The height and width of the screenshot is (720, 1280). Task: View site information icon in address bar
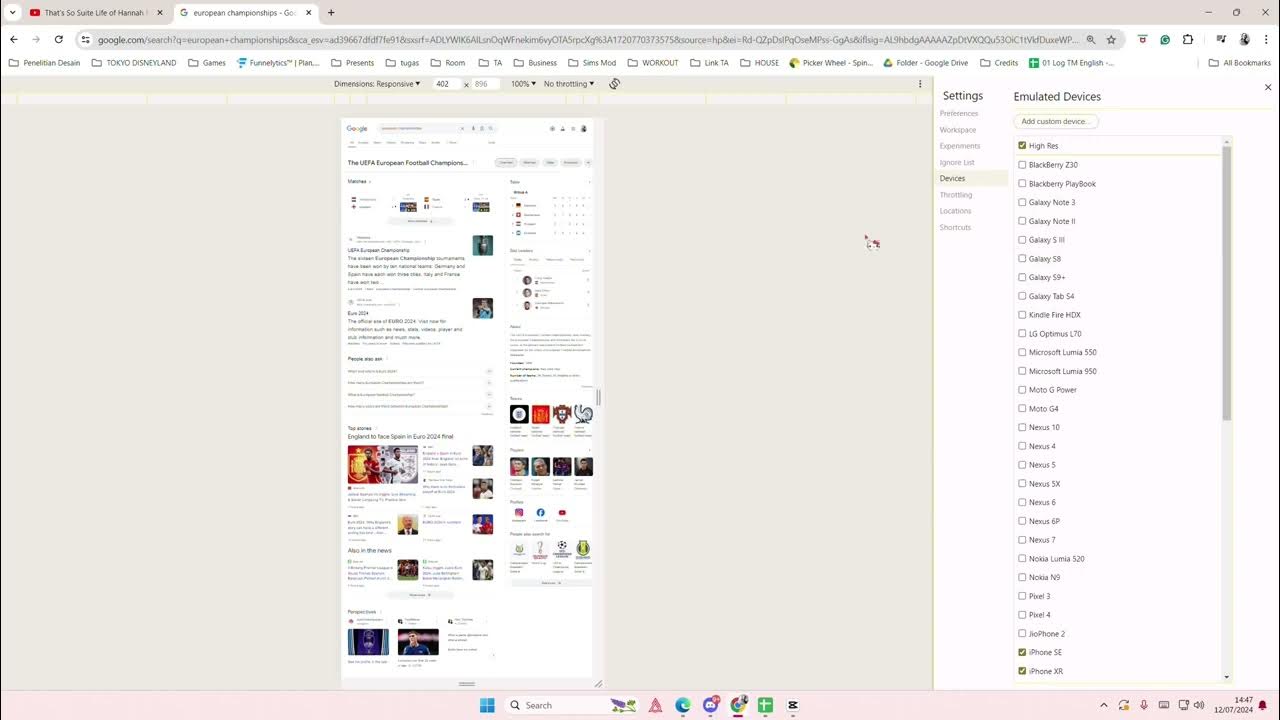tap(86, 40)
